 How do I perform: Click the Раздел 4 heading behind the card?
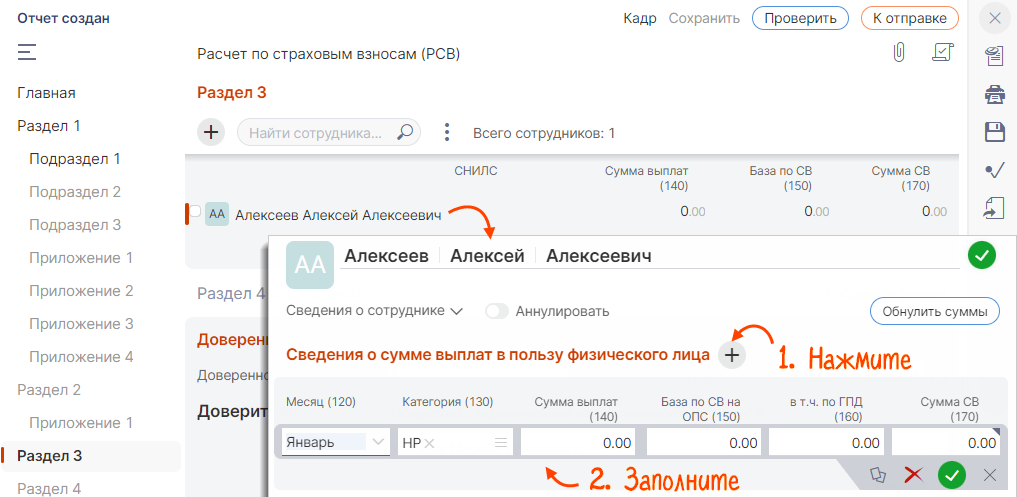(x=231, y=293)
